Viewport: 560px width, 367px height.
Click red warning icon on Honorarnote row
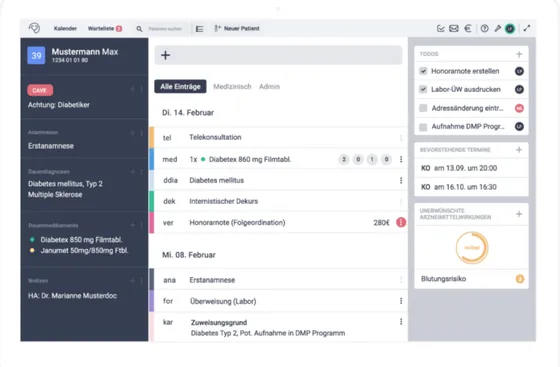(401, 222)
